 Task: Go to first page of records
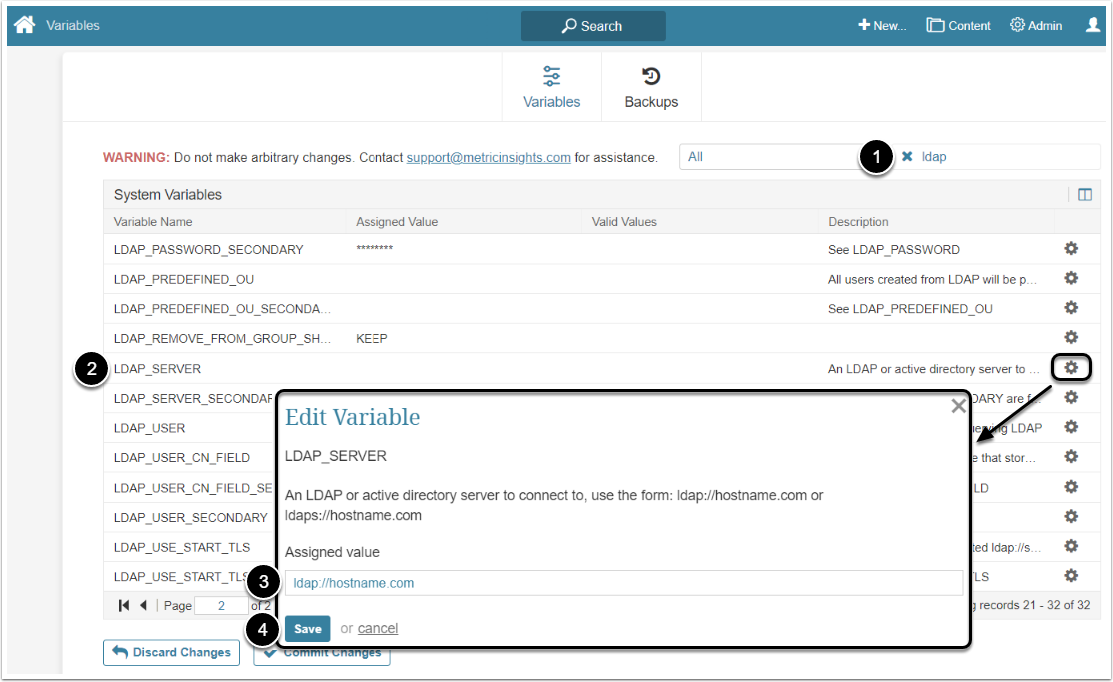pyautogui.click(x=125, y=605)
